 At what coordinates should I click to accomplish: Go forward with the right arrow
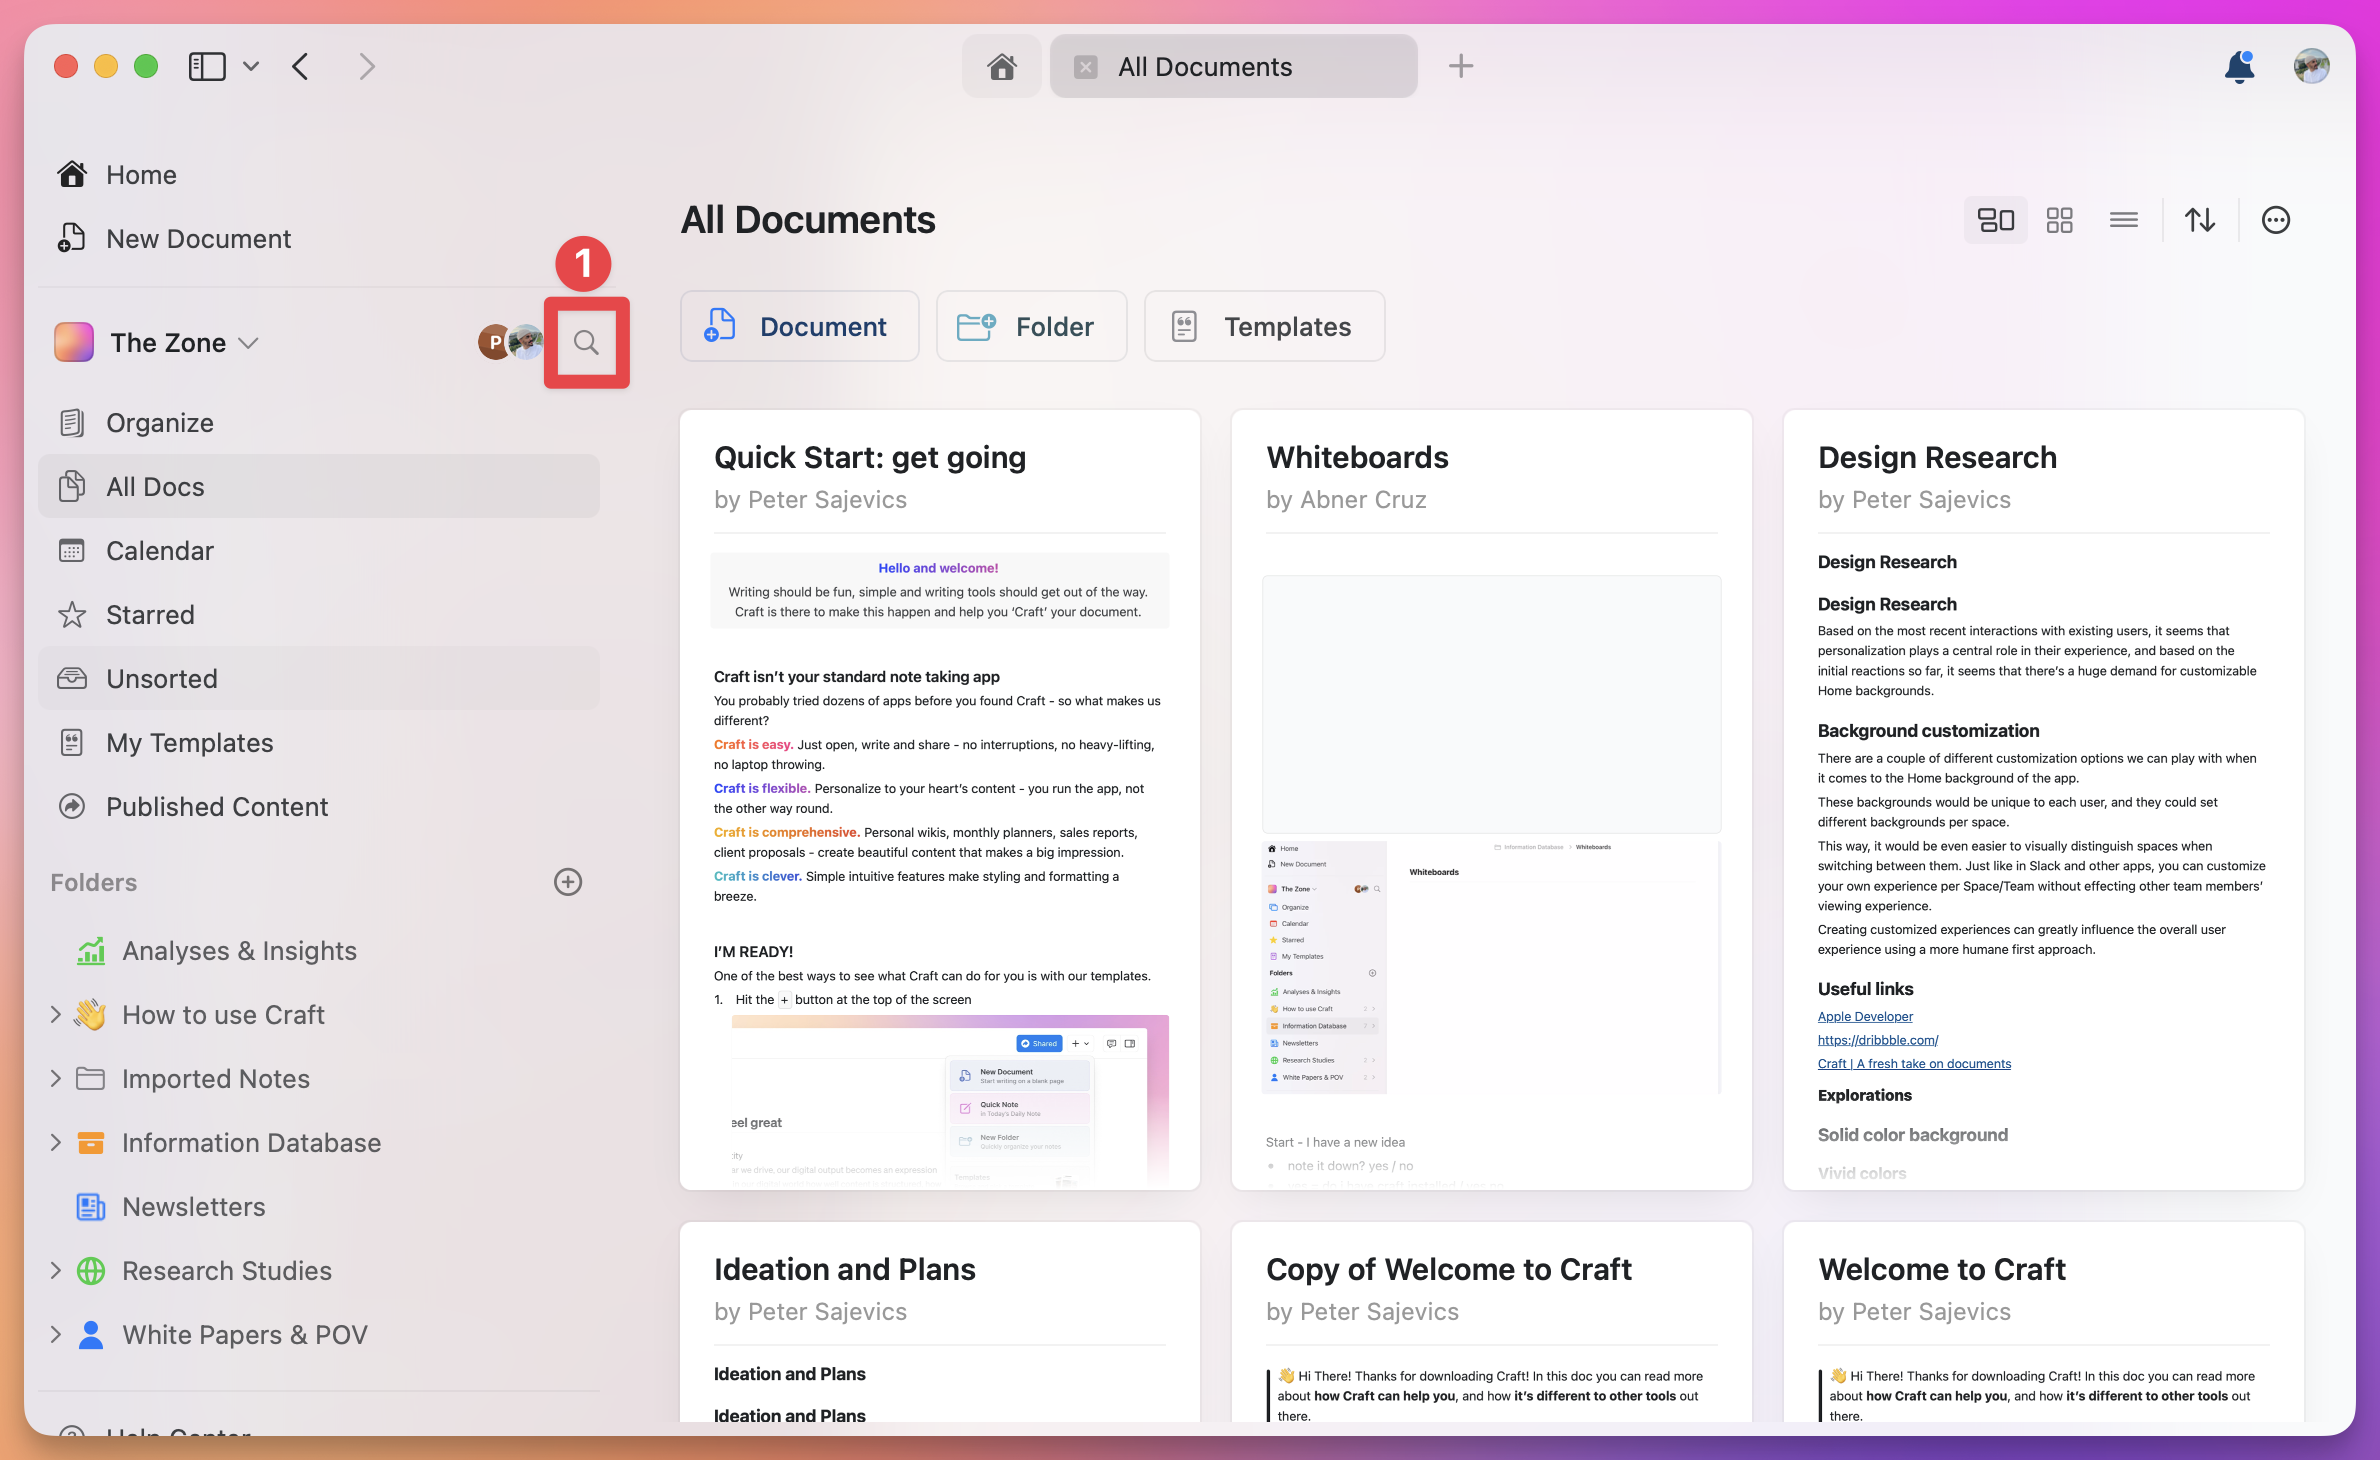[367, 67]
